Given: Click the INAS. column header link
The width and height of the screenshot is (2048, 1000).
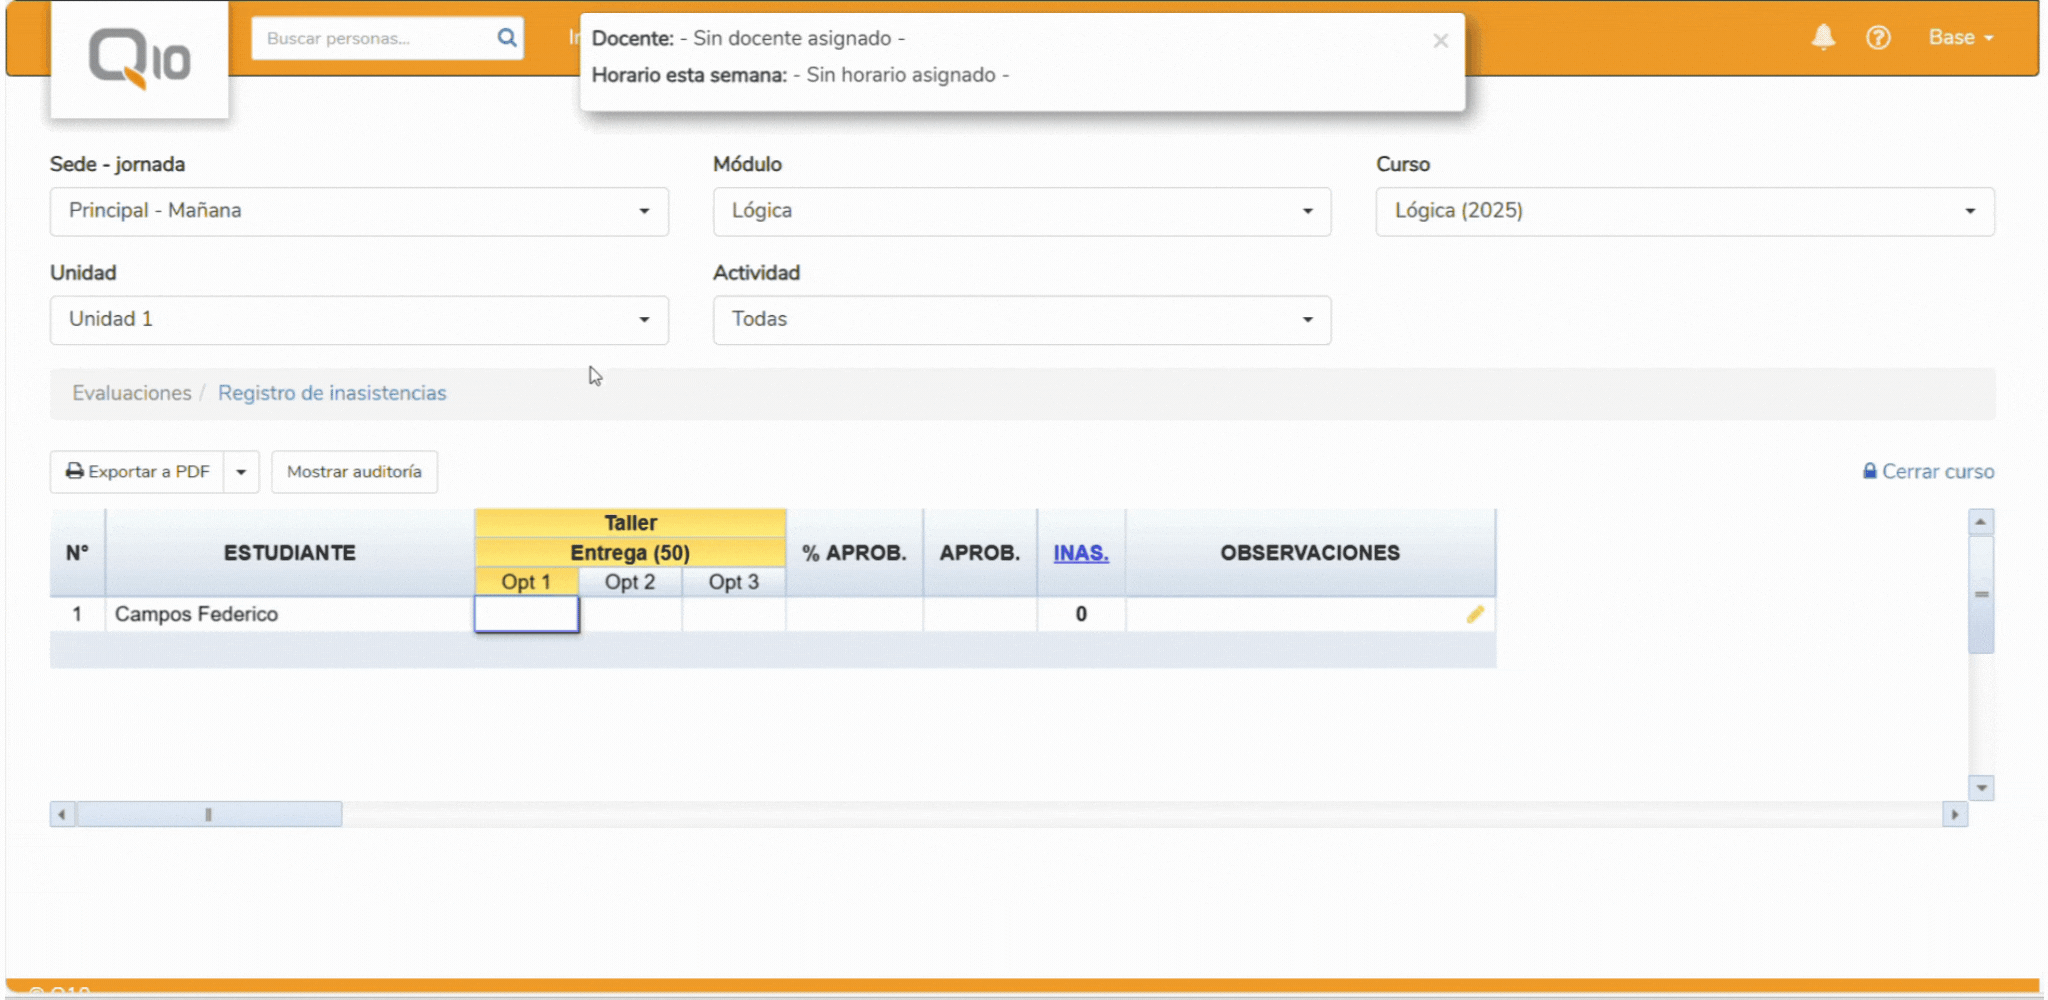Looking at the screenshot, I should click(x=1080, y=553).
